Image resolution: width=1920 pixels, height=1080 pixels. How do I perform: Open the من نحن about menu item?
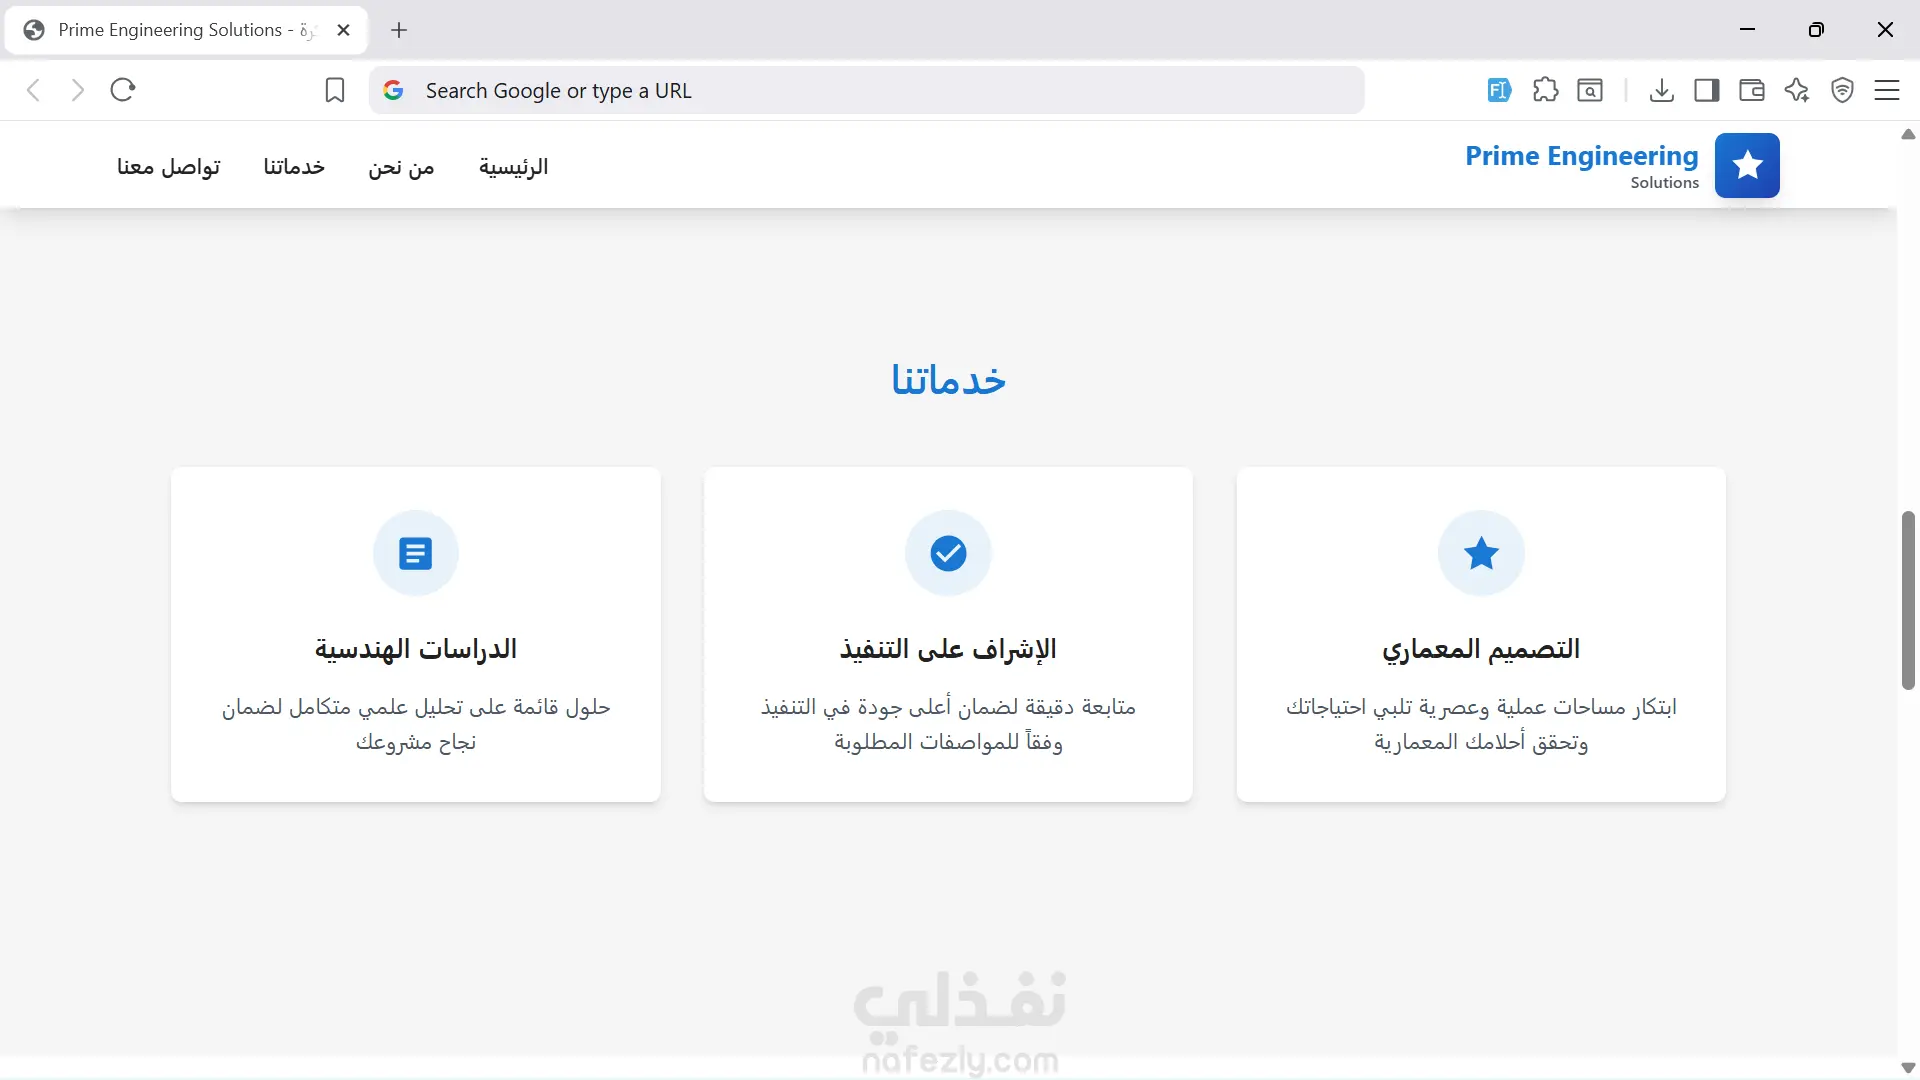click(401, 167)
